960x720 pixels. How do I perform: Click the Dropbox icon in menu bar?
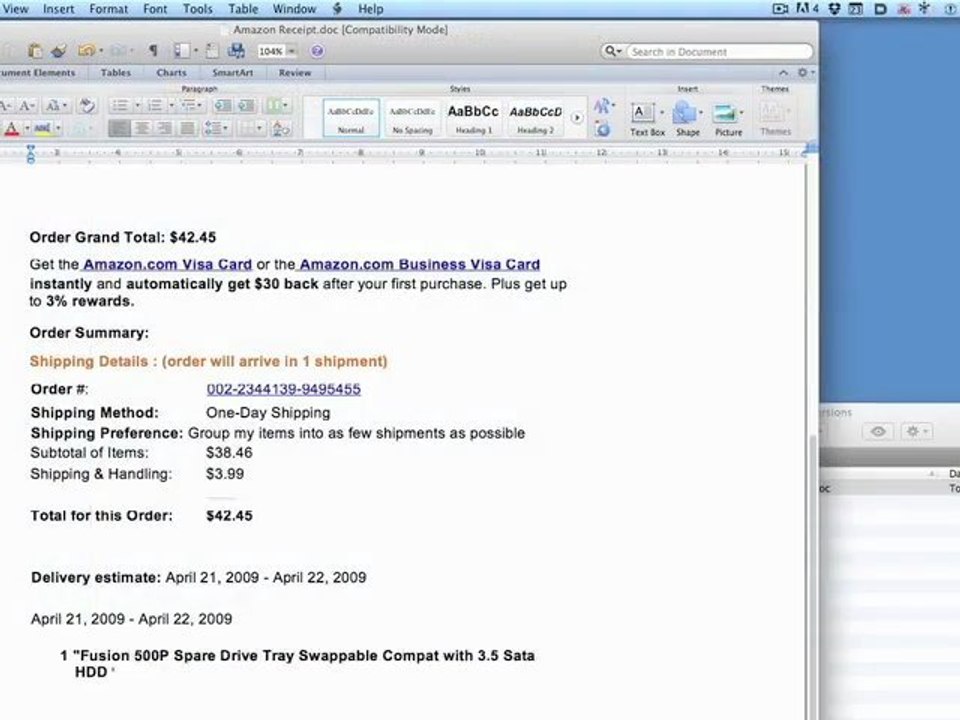(834, 9)
